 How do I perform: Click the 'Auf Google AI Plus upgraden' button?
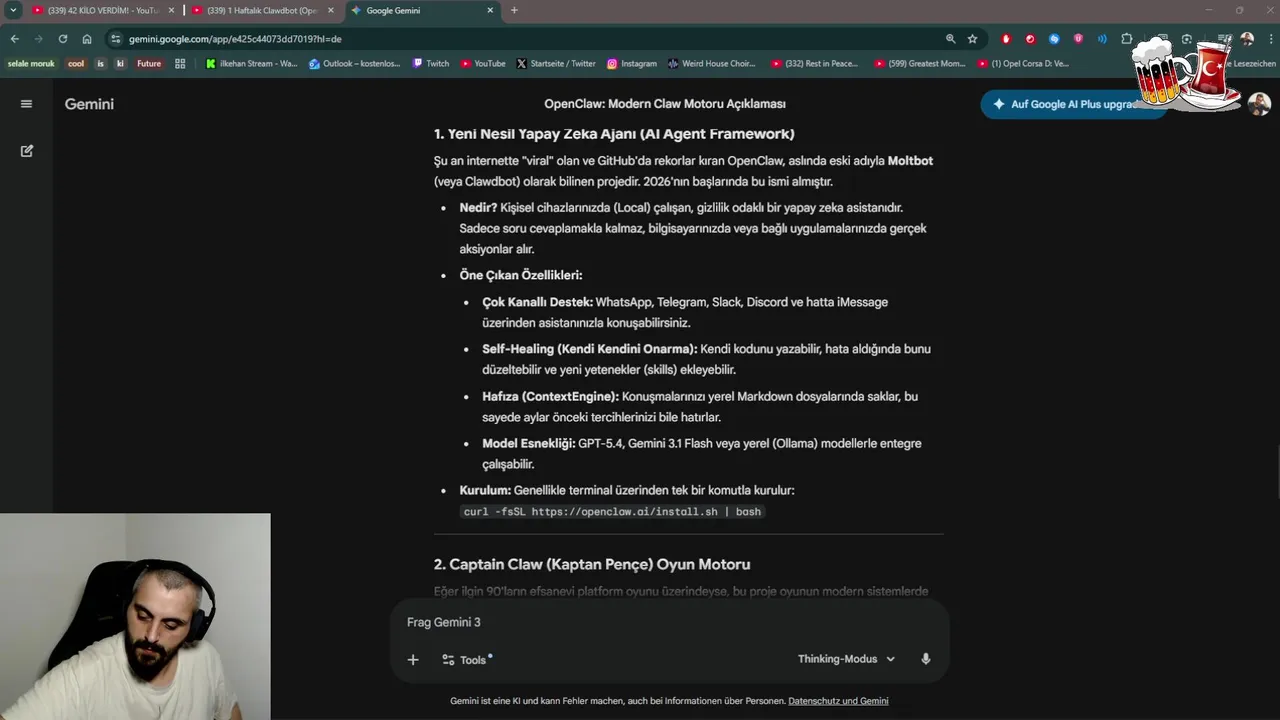(x=1074, y=104)
